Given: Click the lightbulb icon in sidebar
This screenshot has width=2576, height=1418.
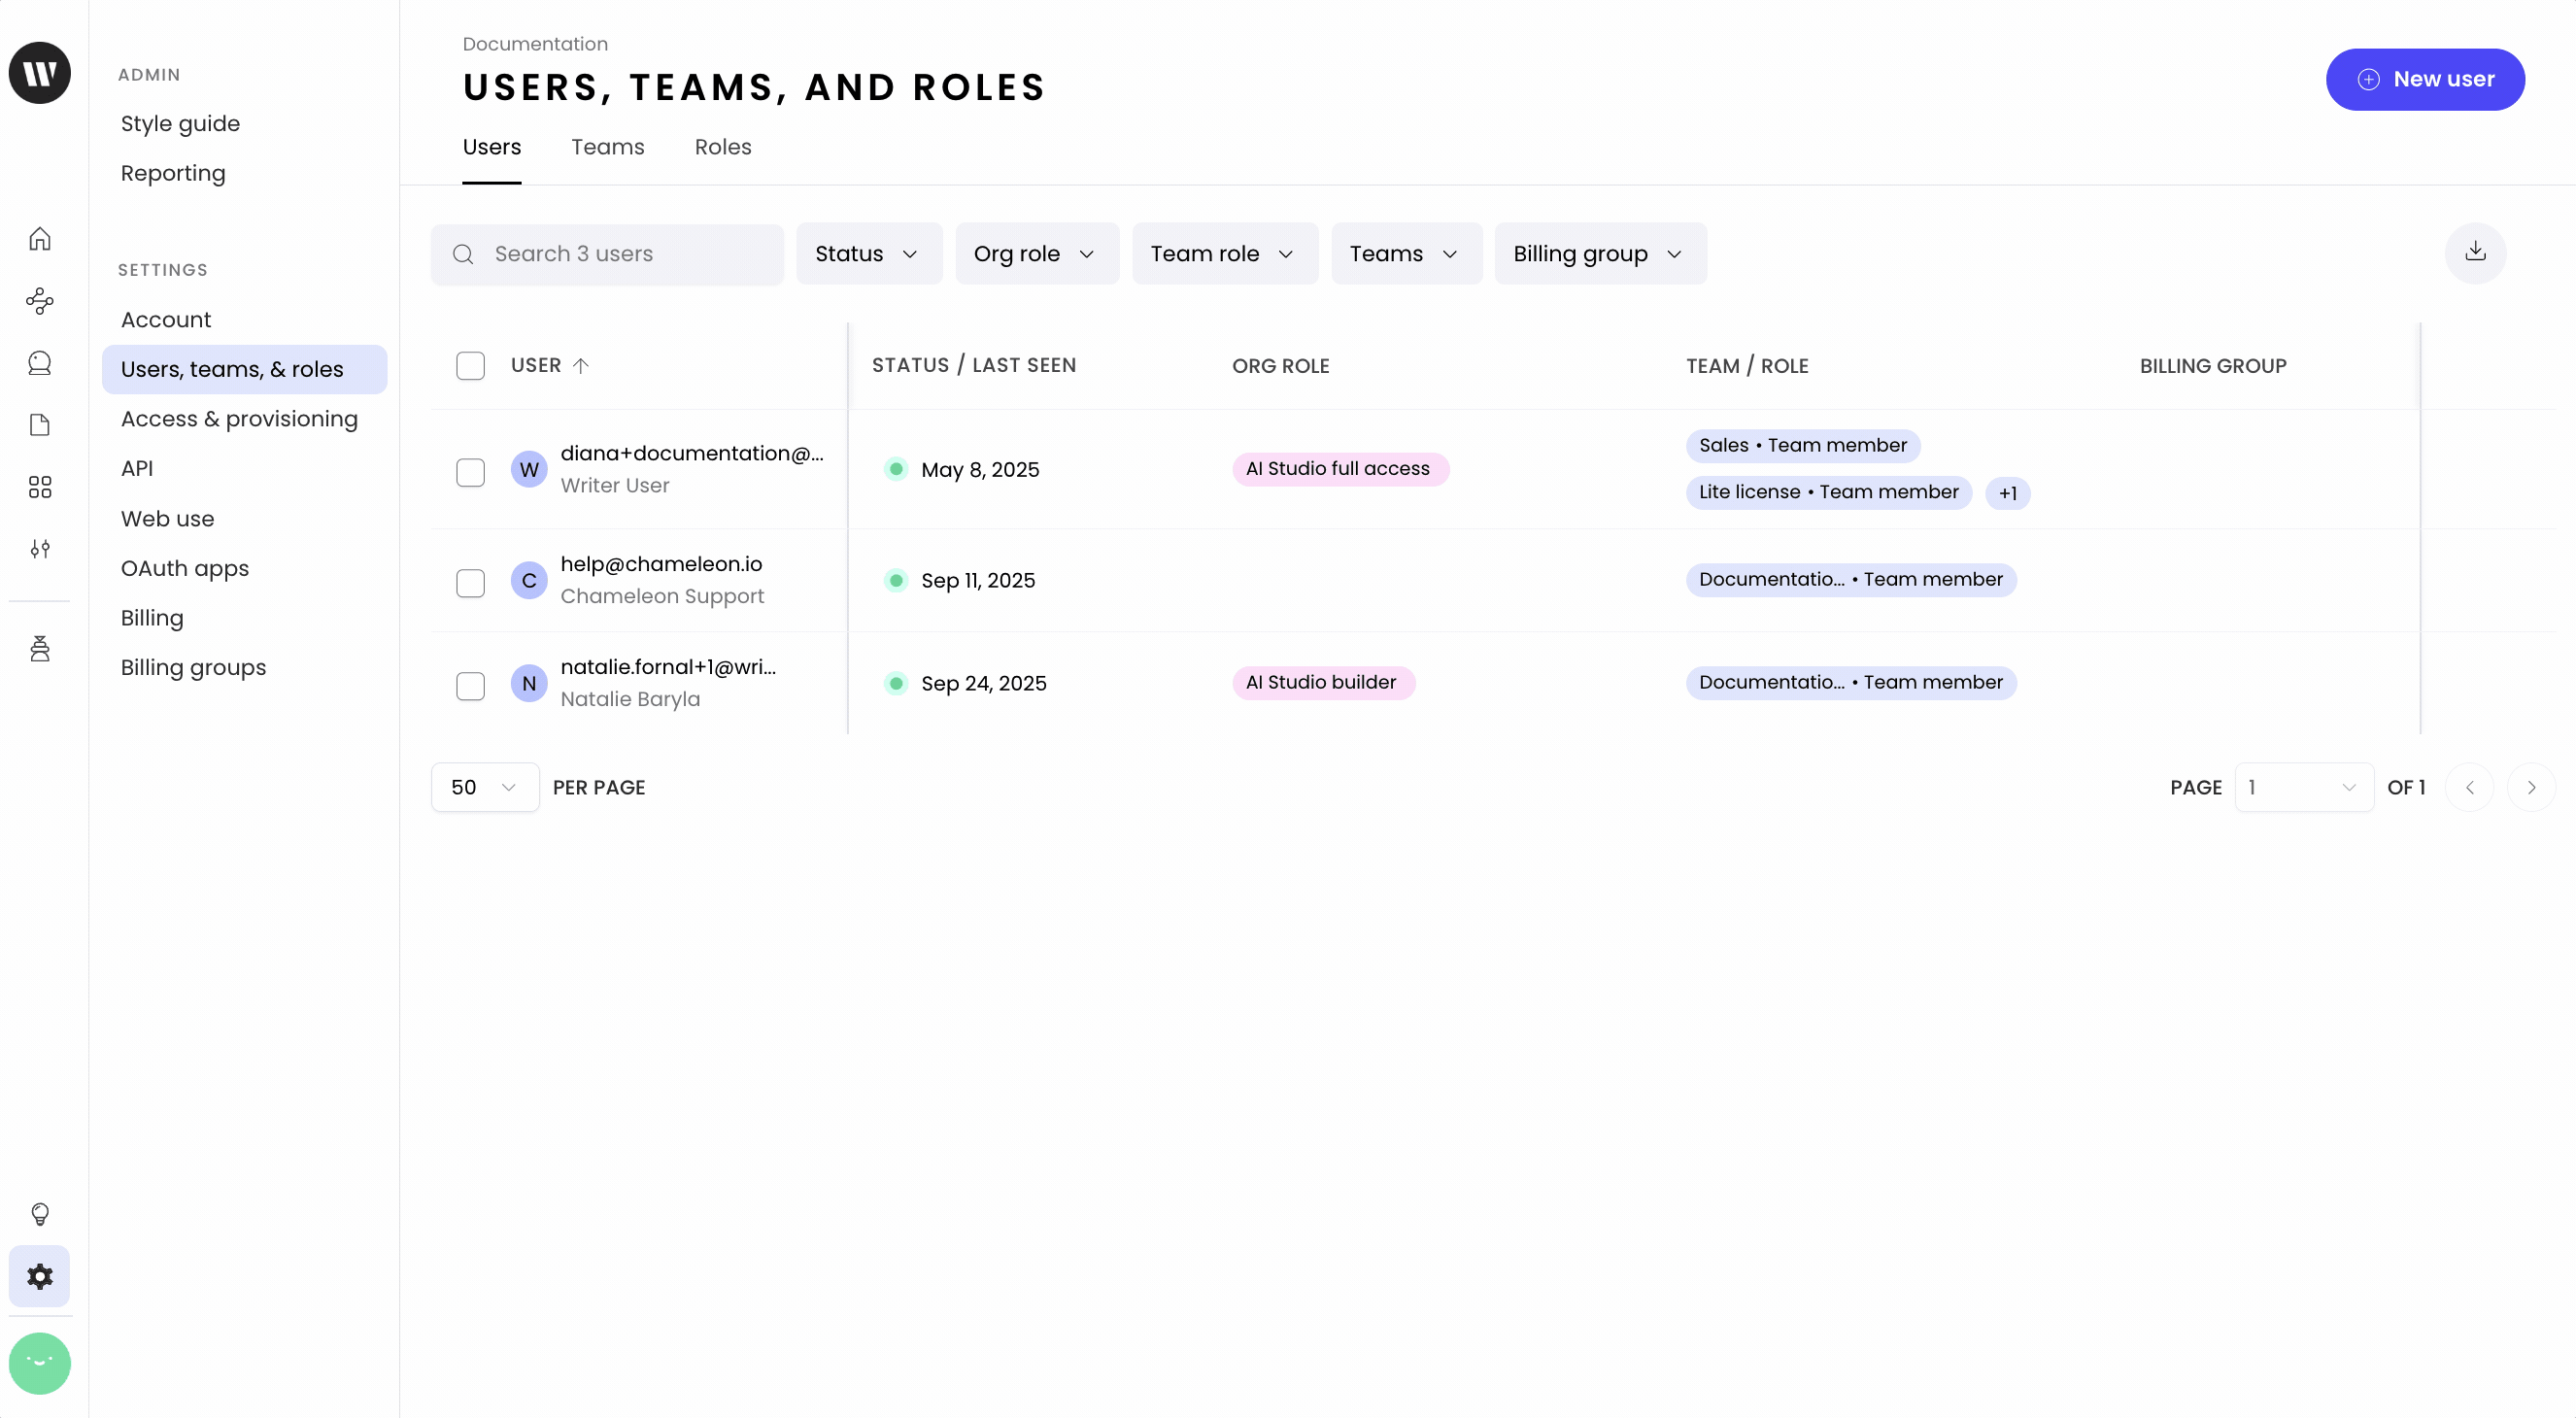Looking at the screenshot, I should pyautogui.click(x=40, y=1214).
